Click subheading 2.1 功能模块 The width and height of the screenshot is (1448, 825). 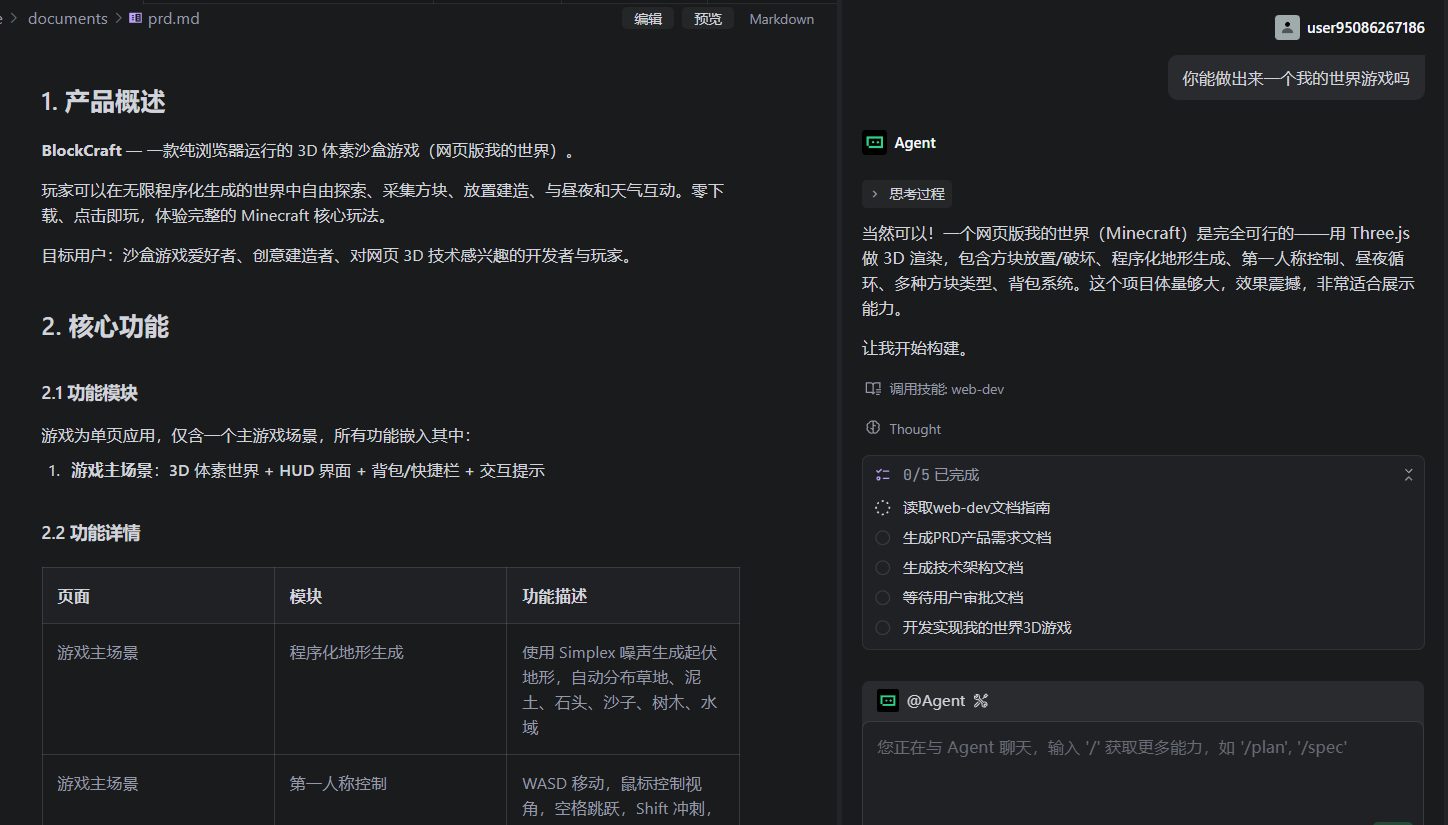click(x=89, y=393)
